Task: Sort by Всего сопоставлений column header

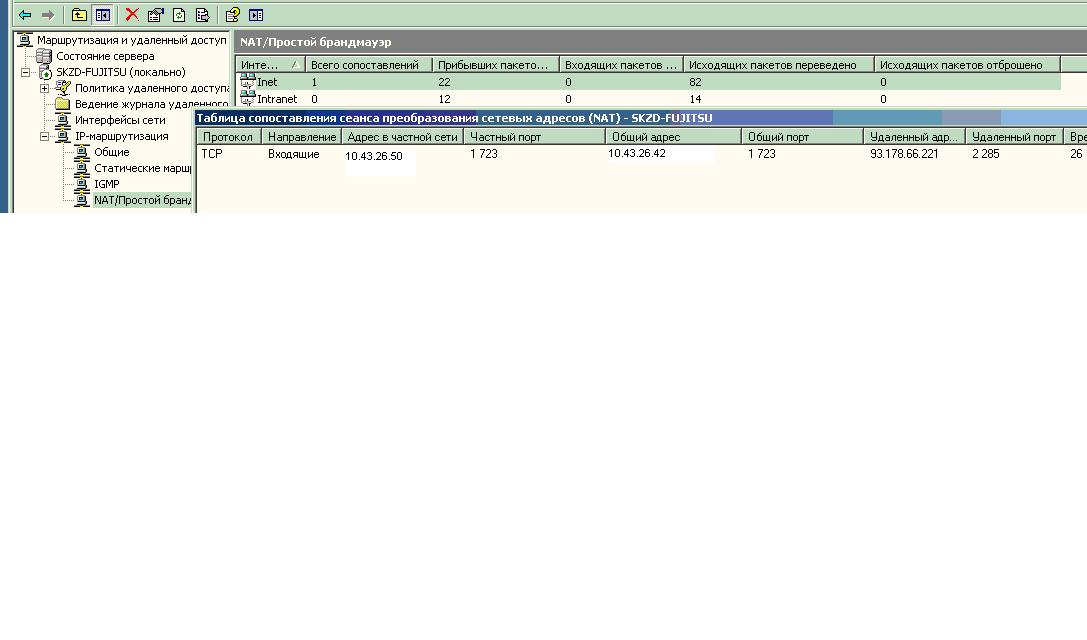Action: click(x=369, y=64)
